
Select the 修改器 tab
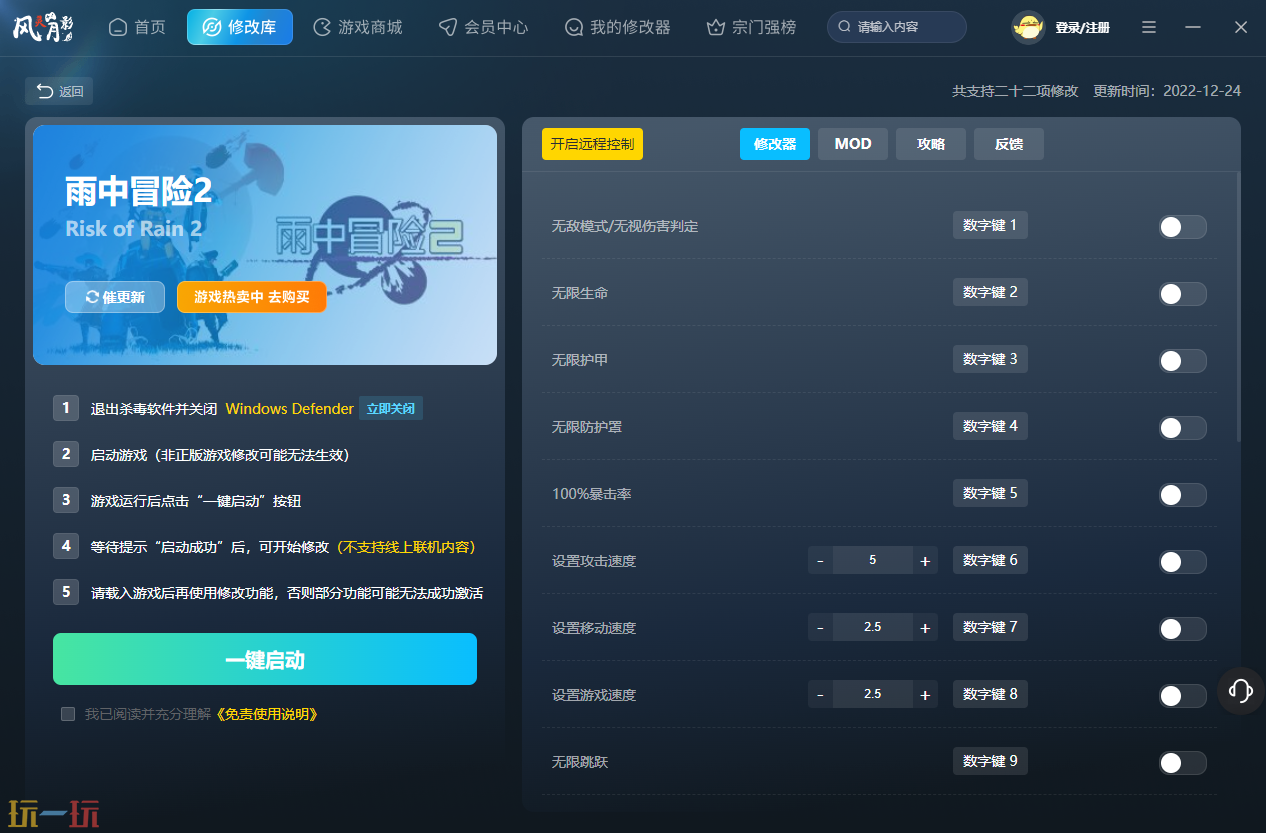coord(775,144)
